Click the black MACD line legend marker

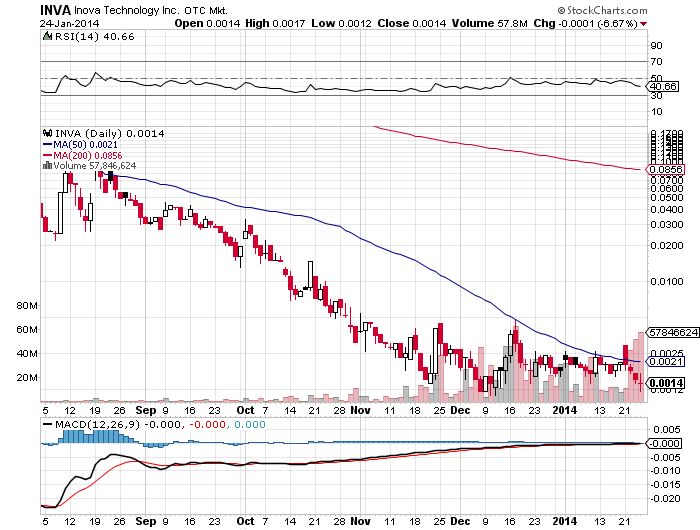(x=47, y=425)
